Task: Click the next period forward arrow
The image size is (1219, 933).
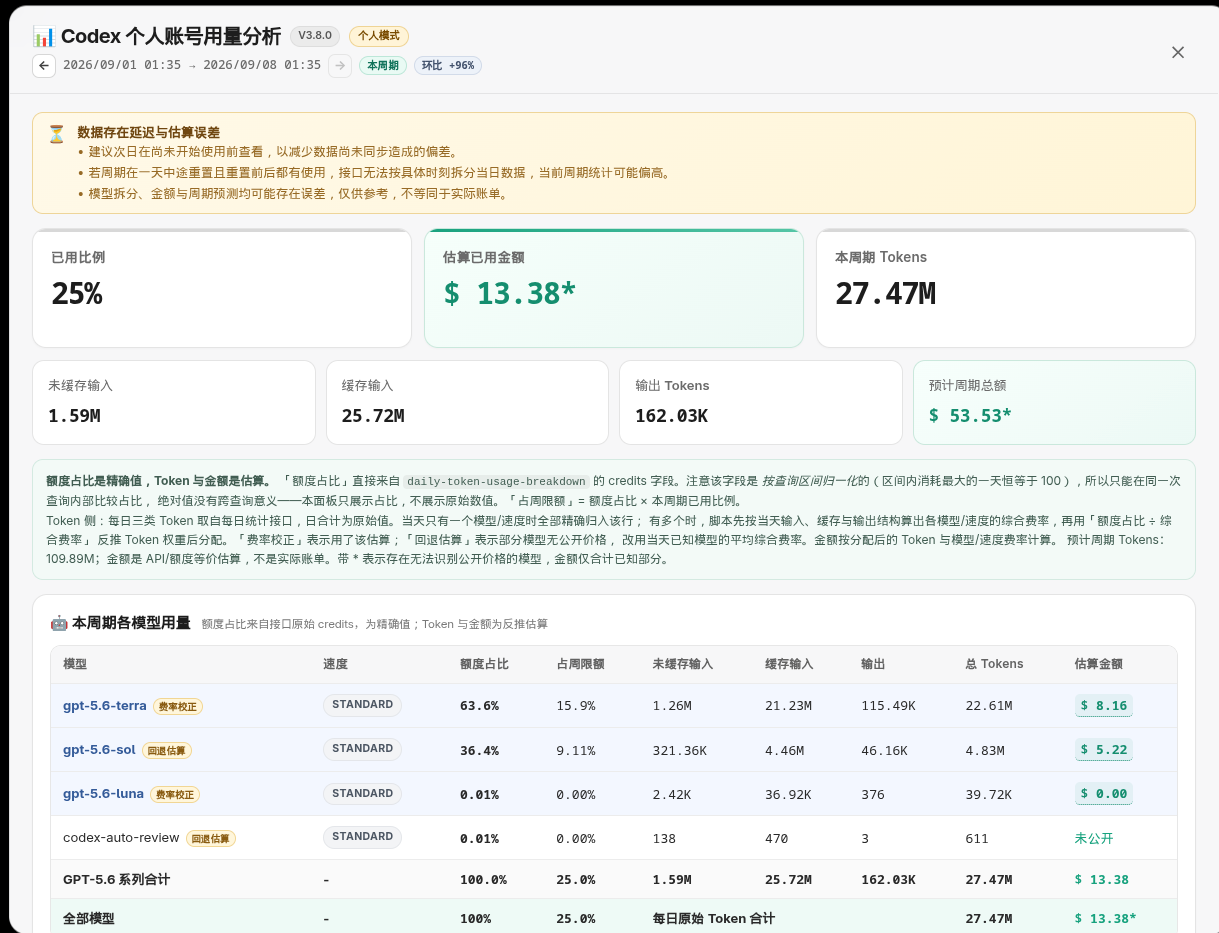Action: pos(340,66)
